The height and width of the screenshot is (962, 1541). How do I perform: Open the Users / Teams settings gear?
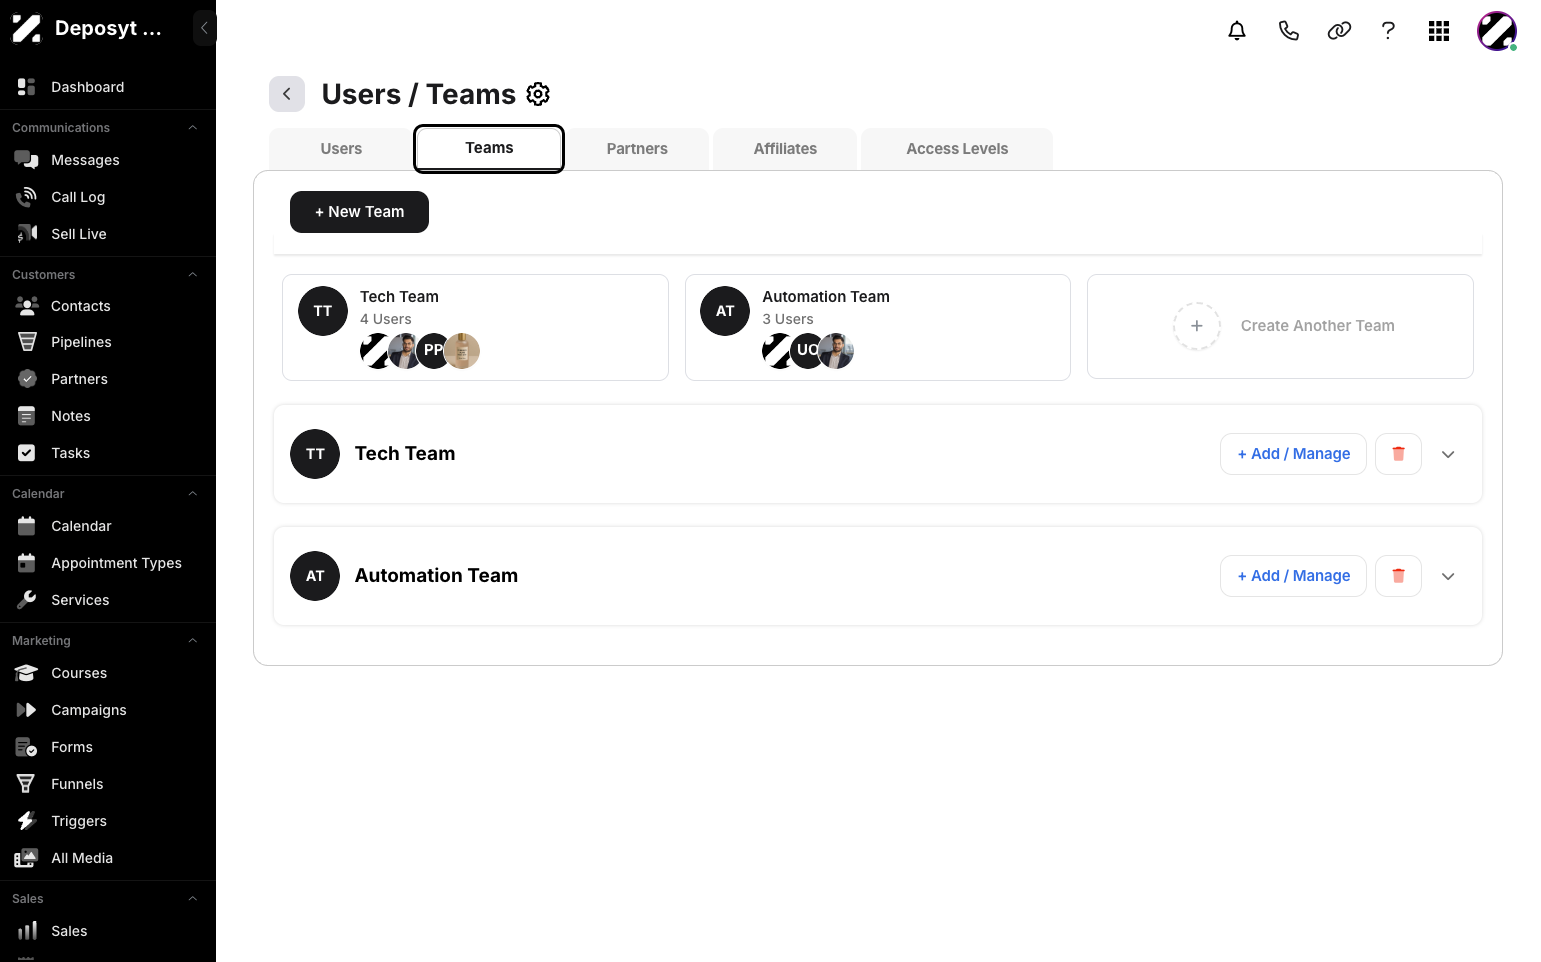[538, 94]
